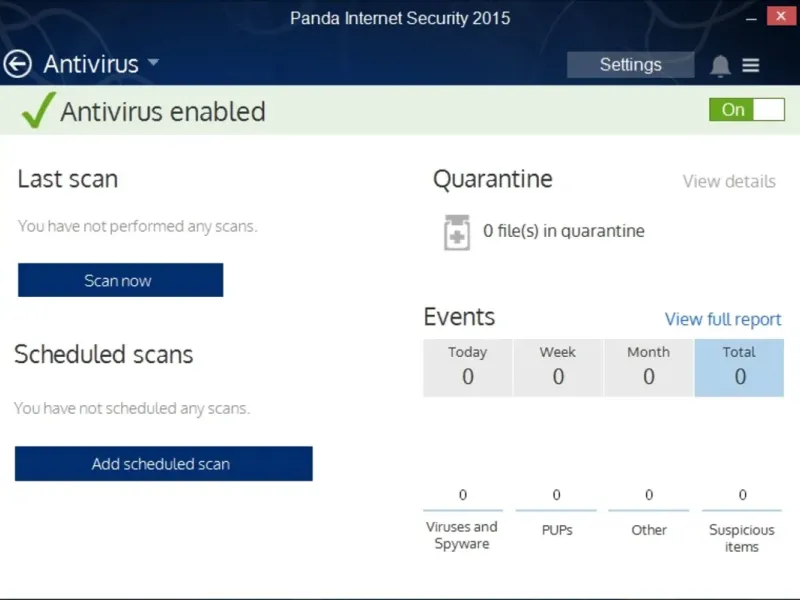Click the Events heading
This screenshot has width=800, height=600.
point(459,317)
